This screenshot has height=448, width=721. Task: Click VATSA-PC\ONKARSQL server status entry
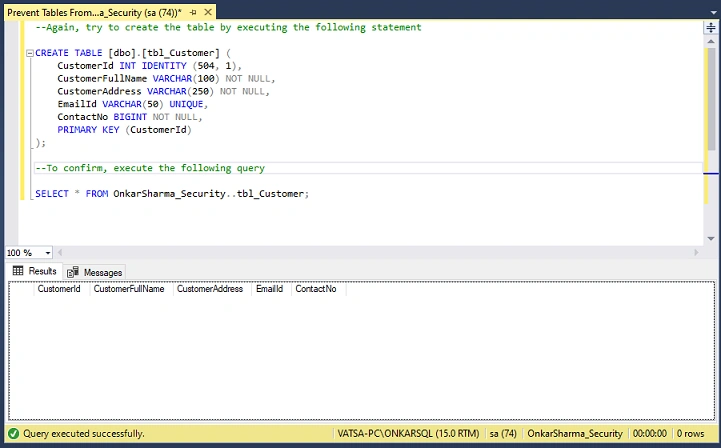click(408, 434)
